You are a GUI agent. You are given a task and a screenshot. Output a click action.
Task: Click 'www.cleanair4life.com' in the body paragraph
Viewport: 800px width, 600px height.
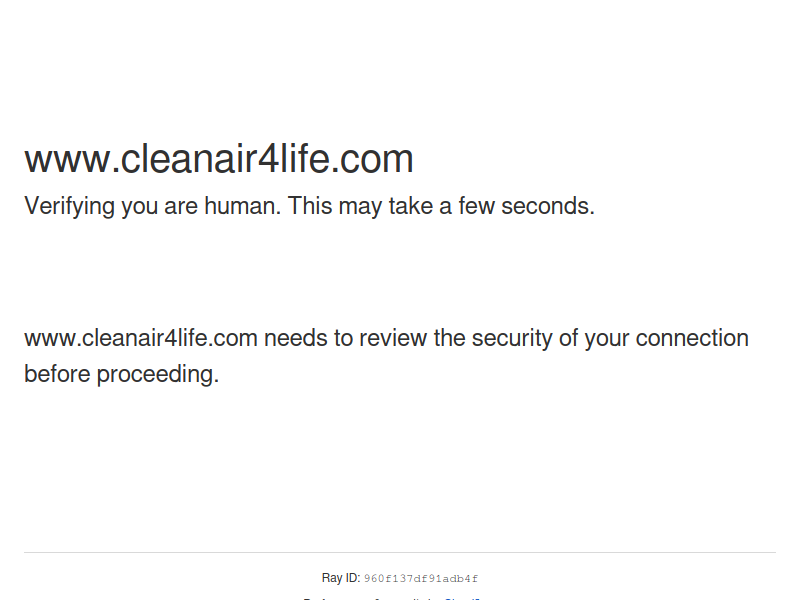point(141,338)
